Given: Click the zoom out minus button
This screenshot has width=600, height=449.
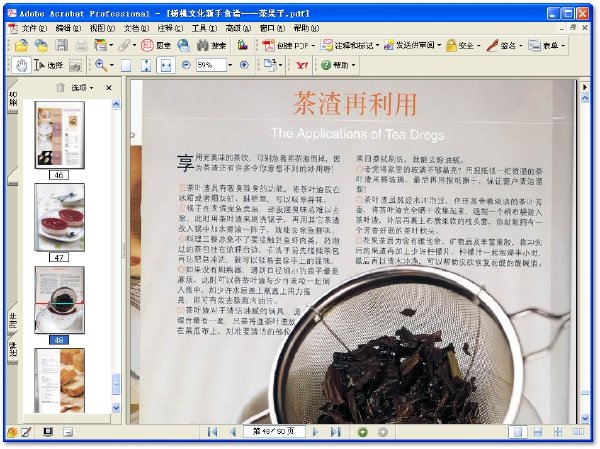Looking at the screenshot, I should [186, 65].
